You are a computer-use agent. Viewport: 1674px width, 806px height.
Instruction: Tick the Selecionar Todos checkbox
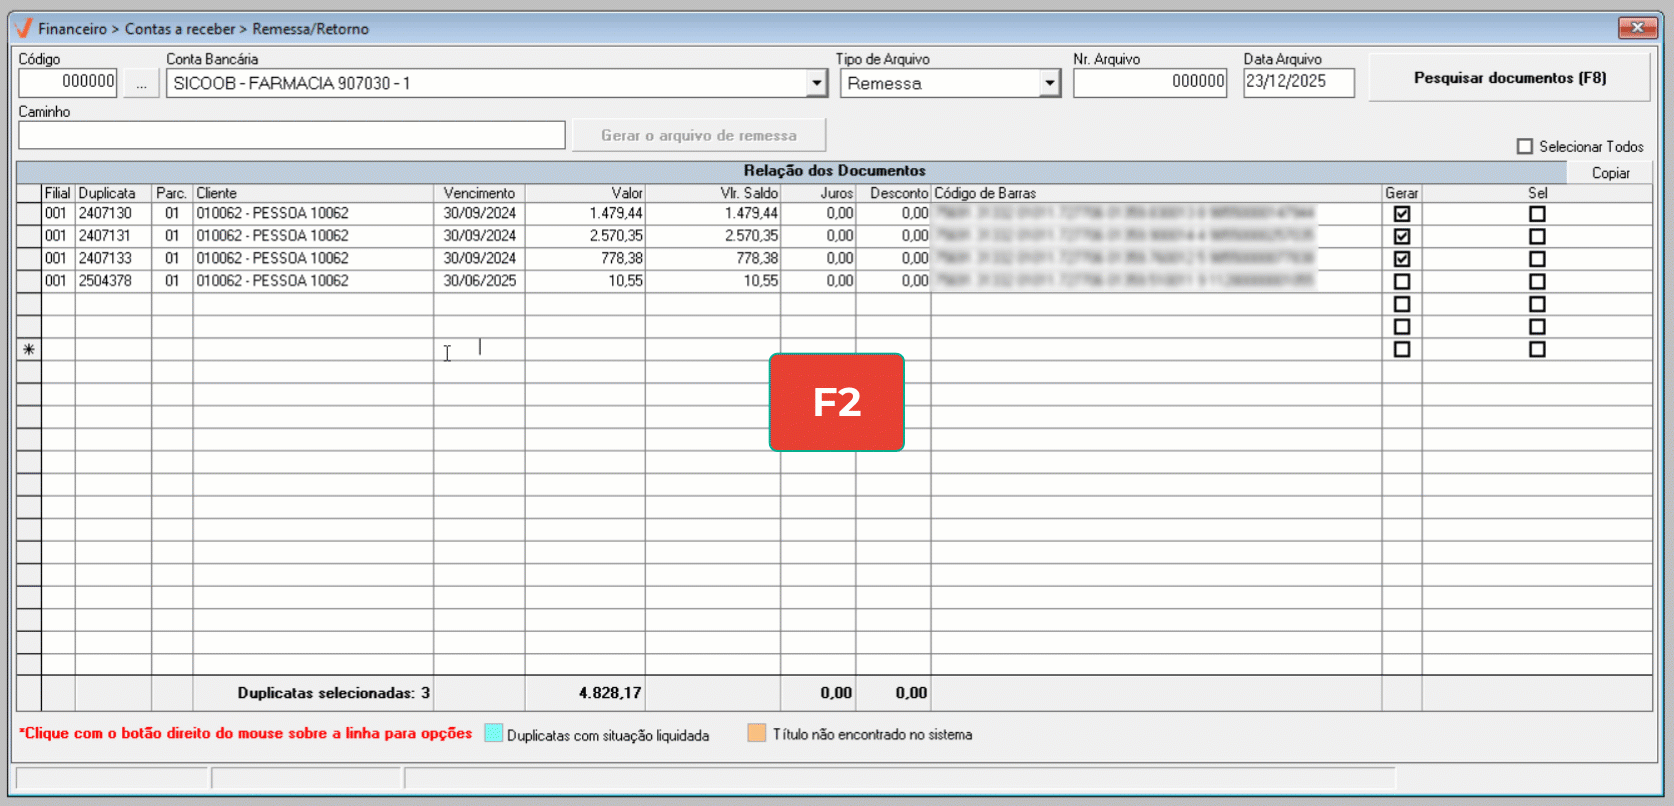pyautogui.click(x=1525, y=147)
